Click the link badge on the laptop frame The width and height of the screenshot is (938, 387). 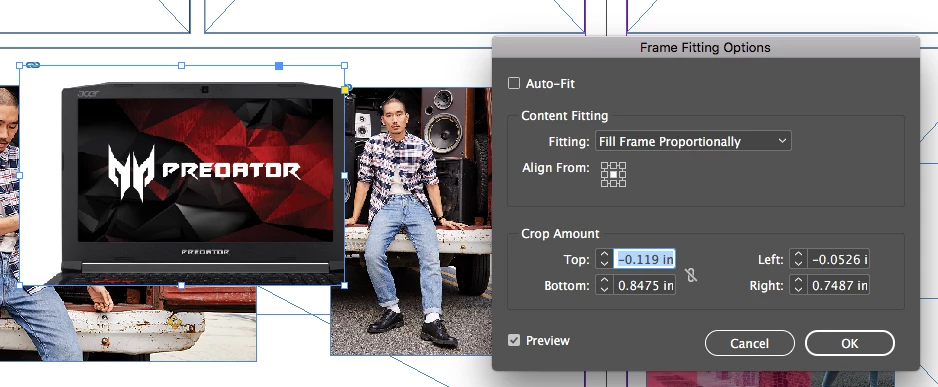click(x=33, y=65)
